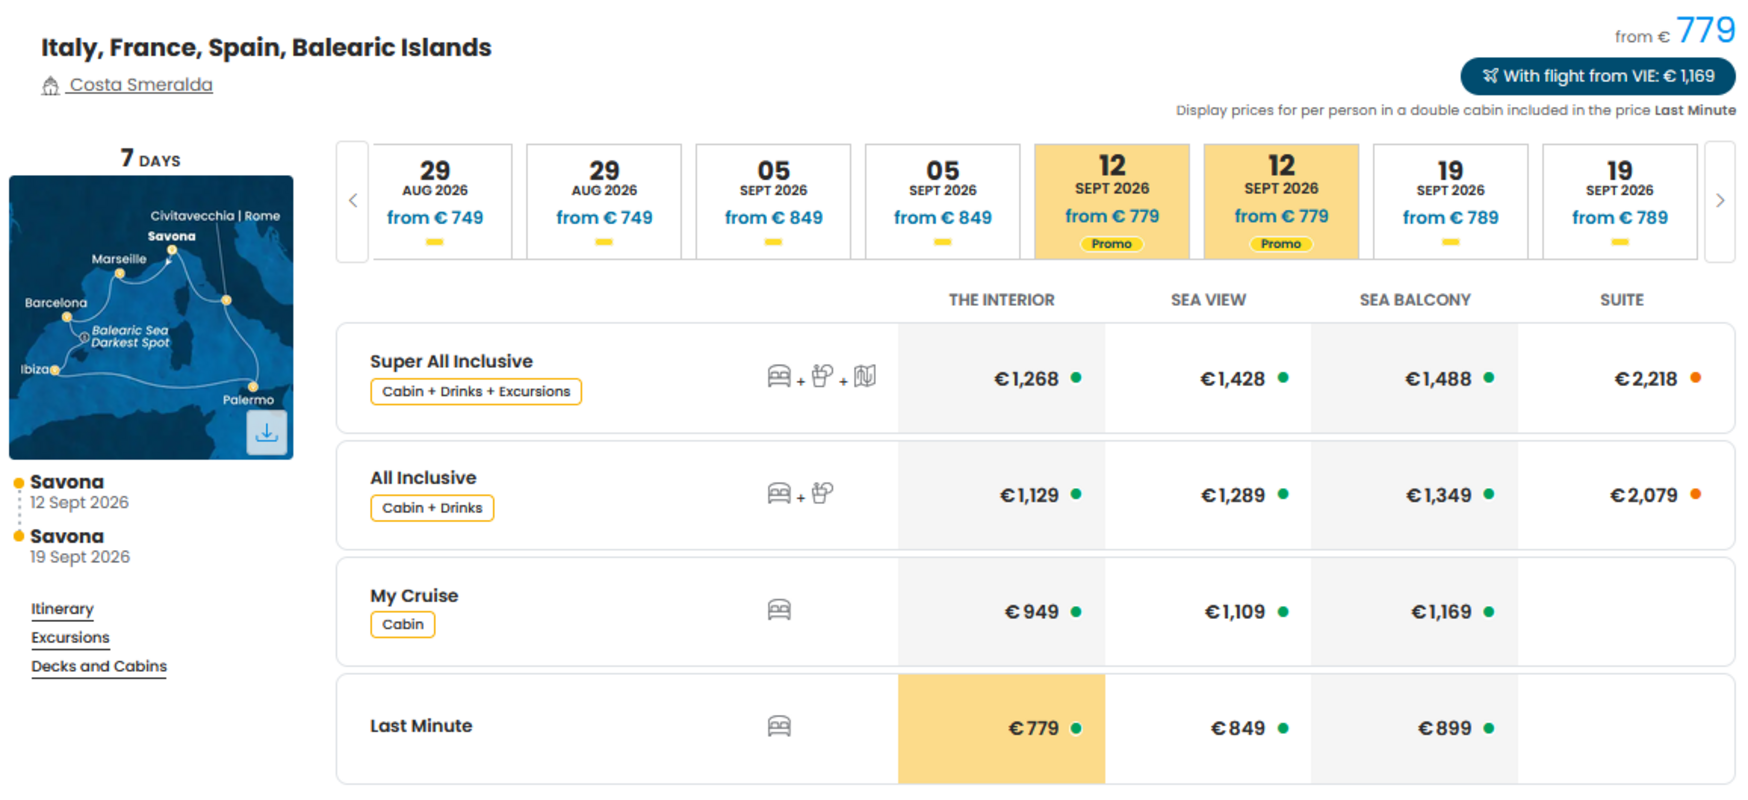Open the Costa Smeralda ship link
The image size is (1748, 800).
pos(140,85)
